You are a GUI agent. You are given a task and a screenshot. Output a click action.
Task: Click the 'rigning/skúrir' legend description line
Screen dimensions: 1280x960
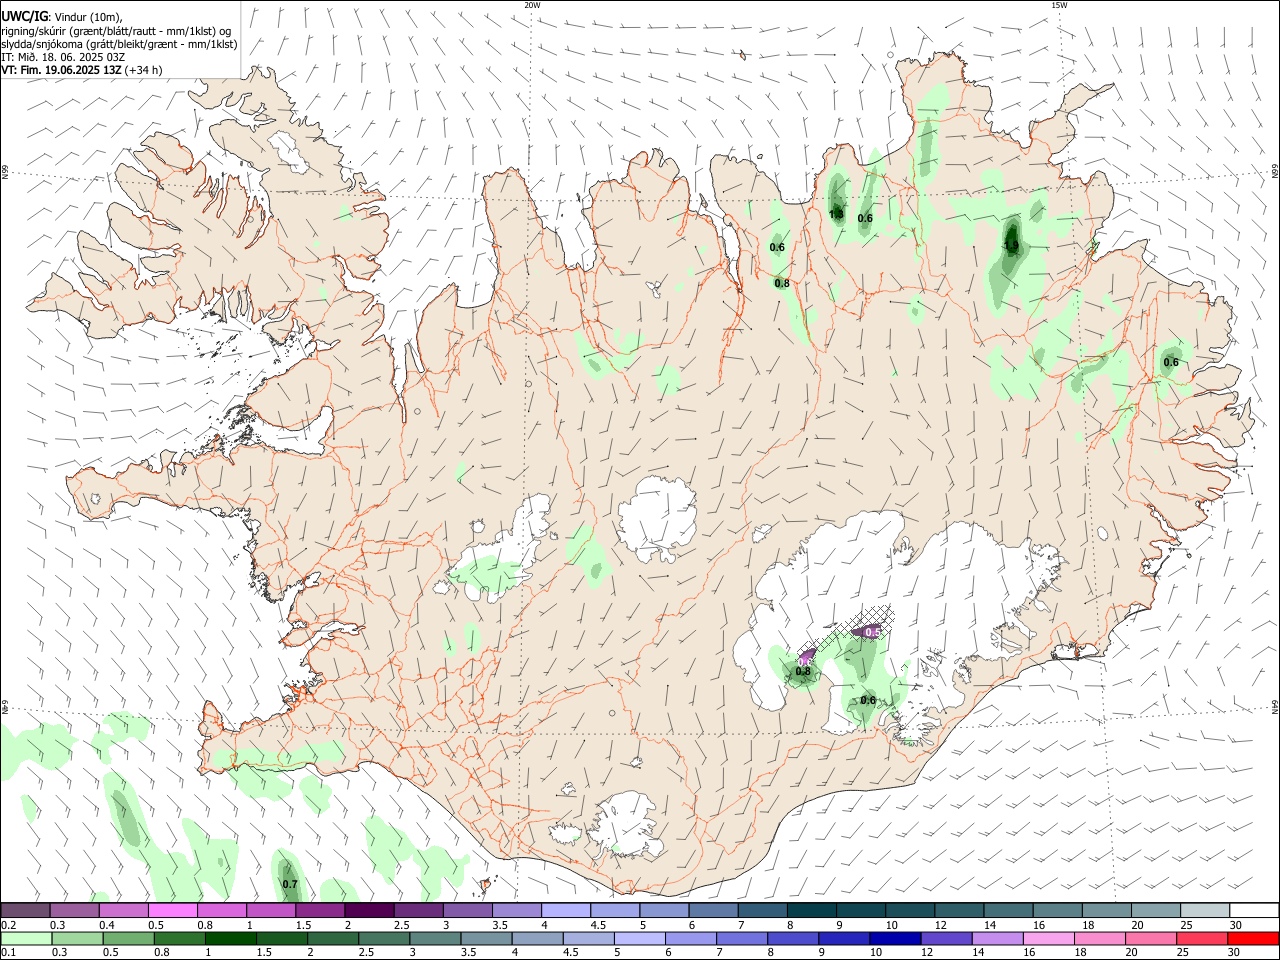[116, 30]
